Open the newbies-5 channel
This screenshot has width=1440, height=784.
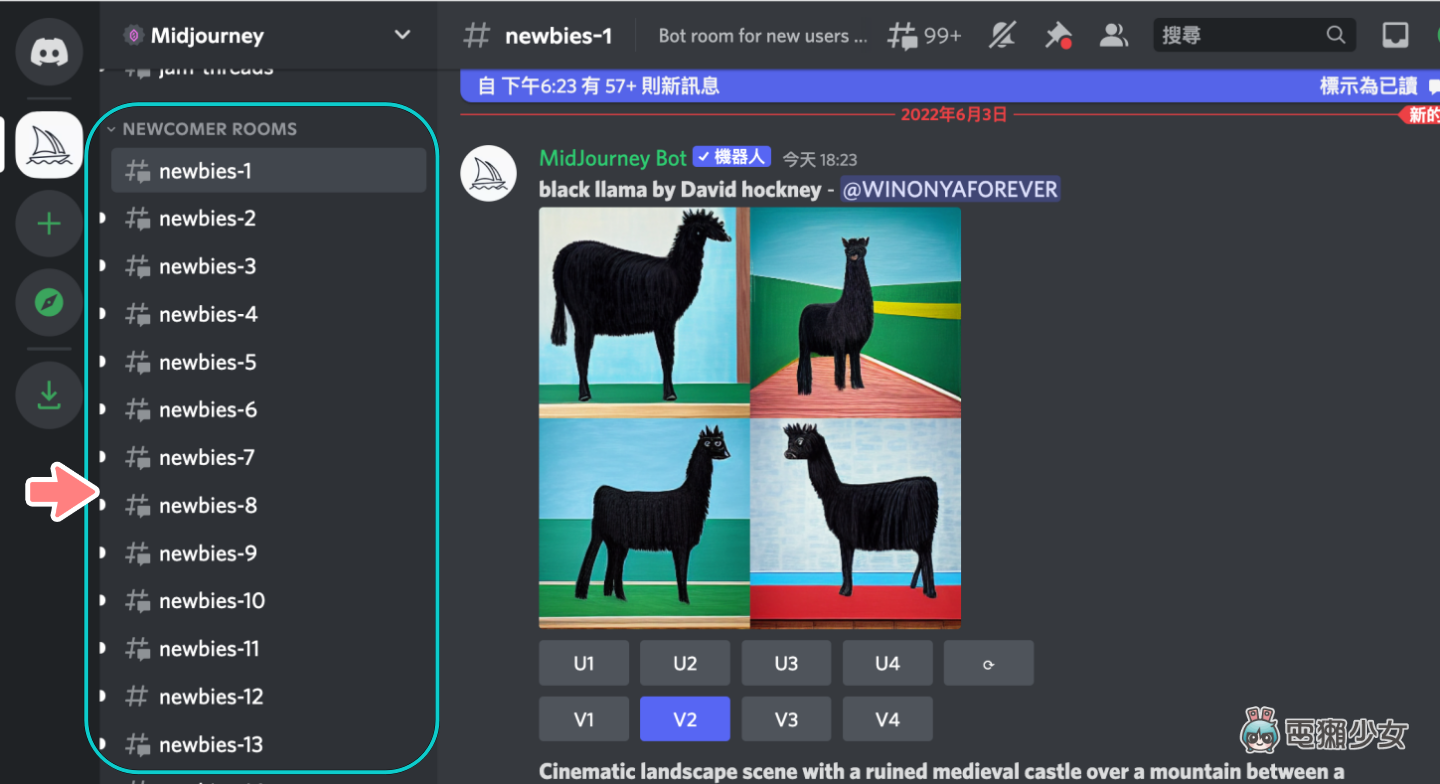click(269, 362)
